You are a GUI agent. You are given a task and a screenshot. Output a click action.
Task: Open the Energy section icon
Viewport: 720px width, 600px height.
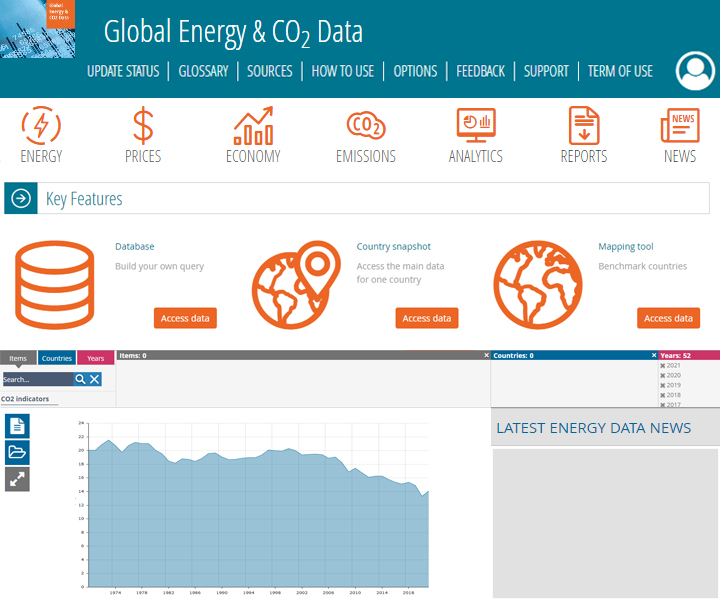pyautogui.click(x=41, y=126)
